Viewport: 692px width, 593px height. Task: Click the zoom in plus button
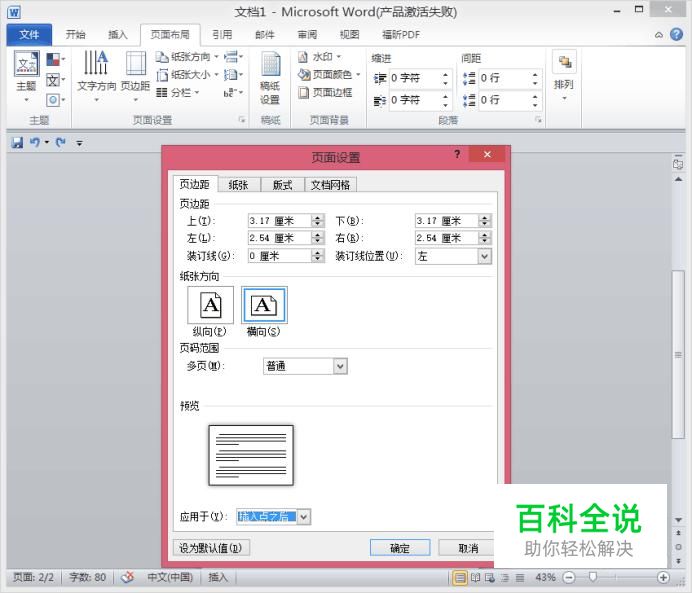click(x=663, y=577)
